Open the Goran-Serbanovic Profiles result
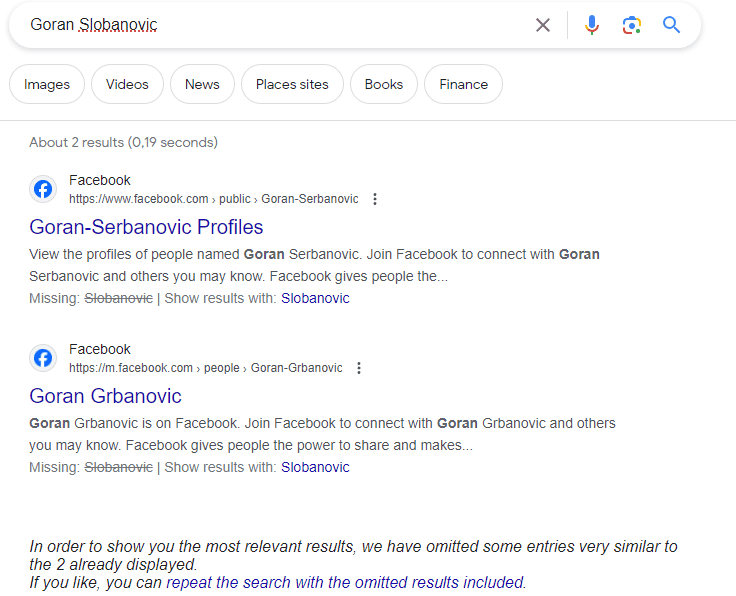This screenshot has width=736, height=596. click(146, 227)
